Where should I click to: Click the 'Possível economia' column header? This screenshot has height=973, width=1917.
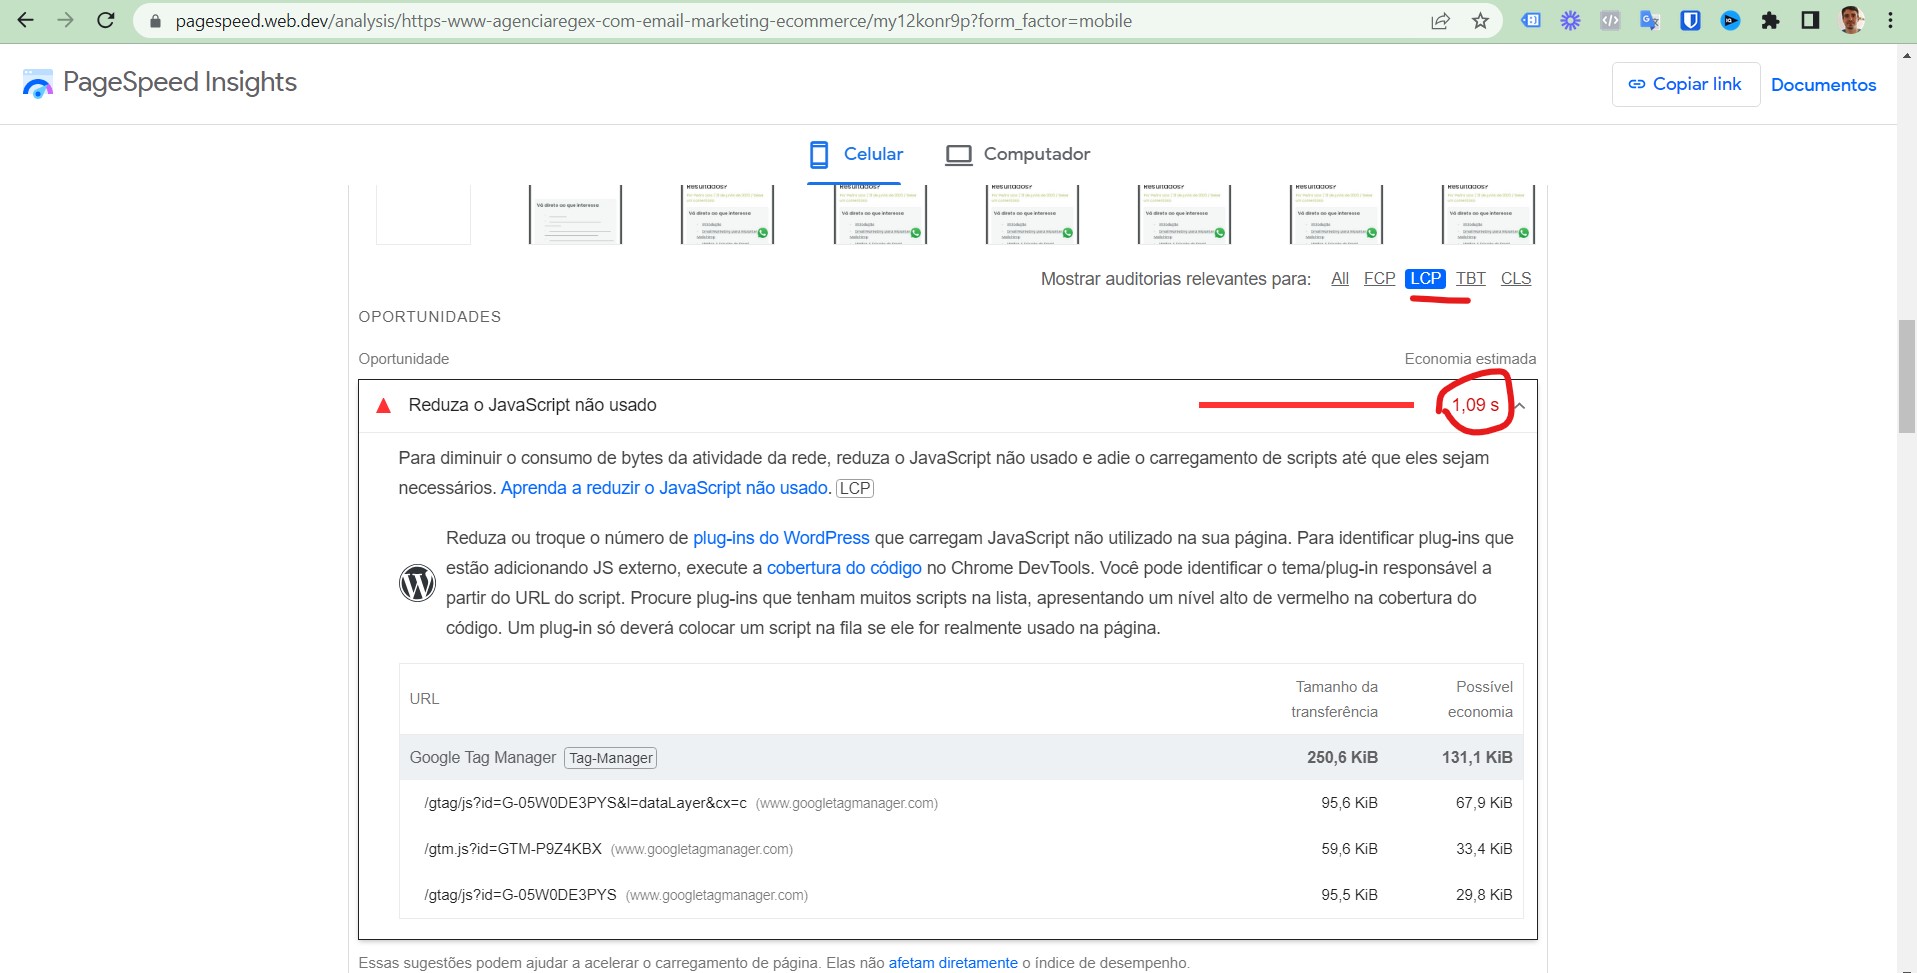tap(1480, 699)
